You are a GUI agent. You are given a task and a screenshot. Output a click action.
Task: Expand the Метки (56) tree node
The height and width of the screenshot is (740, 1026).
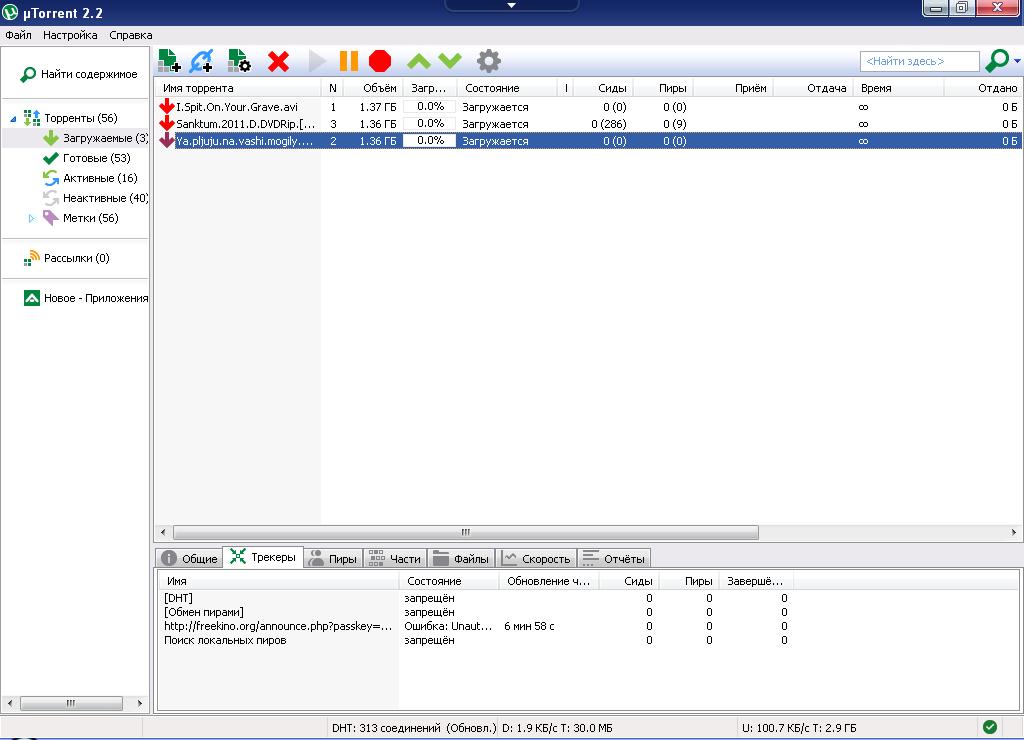coord(31,219)
